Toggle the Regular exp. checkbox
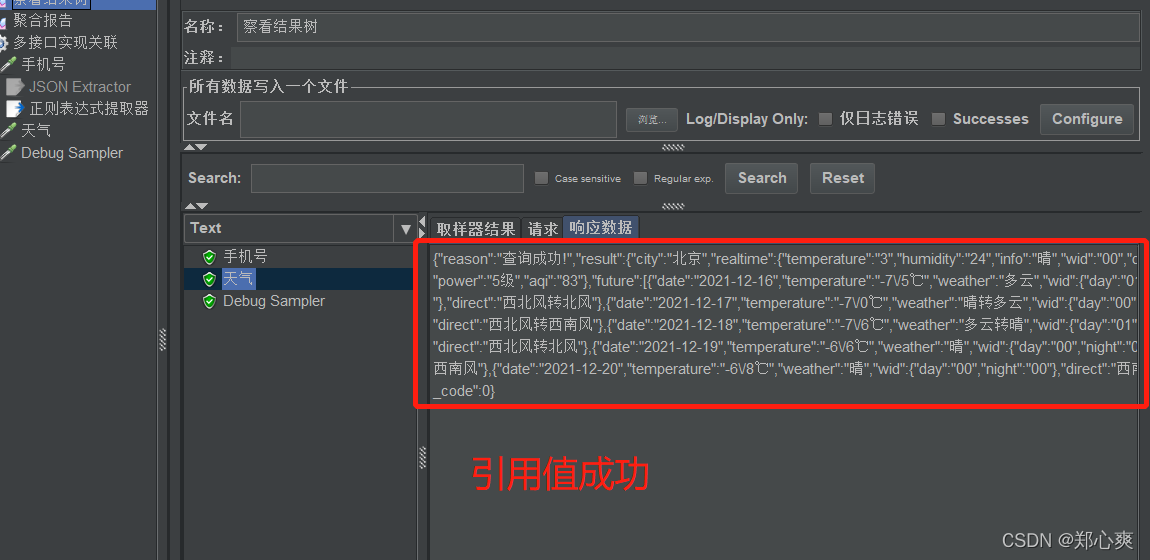This screenshot has height=560, width=1150. click(x=640, y=178)
